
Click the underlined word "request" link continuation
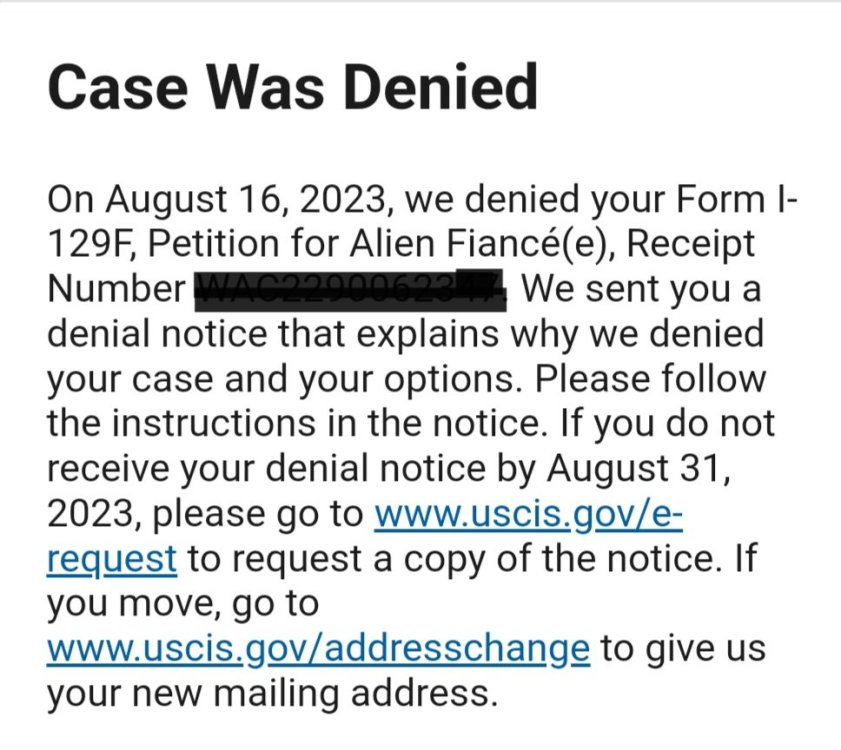pyautogui.click(x=112, y=559)
